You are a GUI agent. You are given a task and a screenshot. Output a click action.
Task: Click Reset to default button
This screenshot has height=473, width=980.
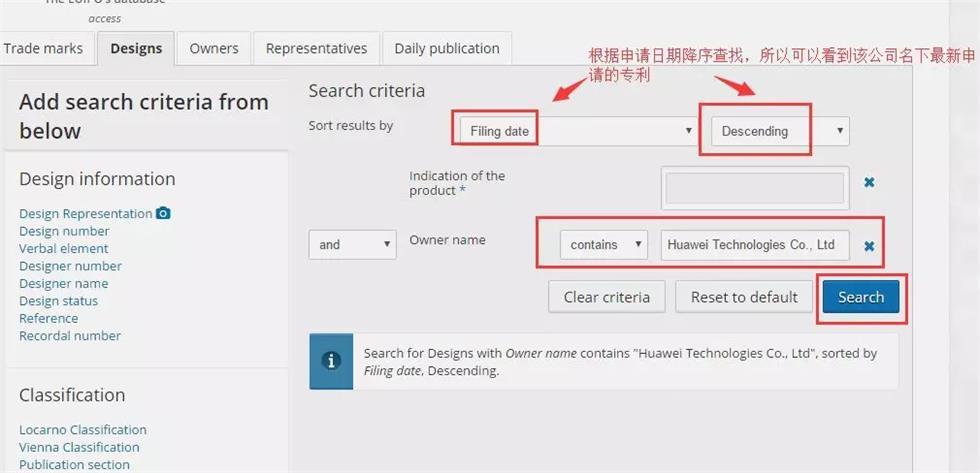[744, 297]
